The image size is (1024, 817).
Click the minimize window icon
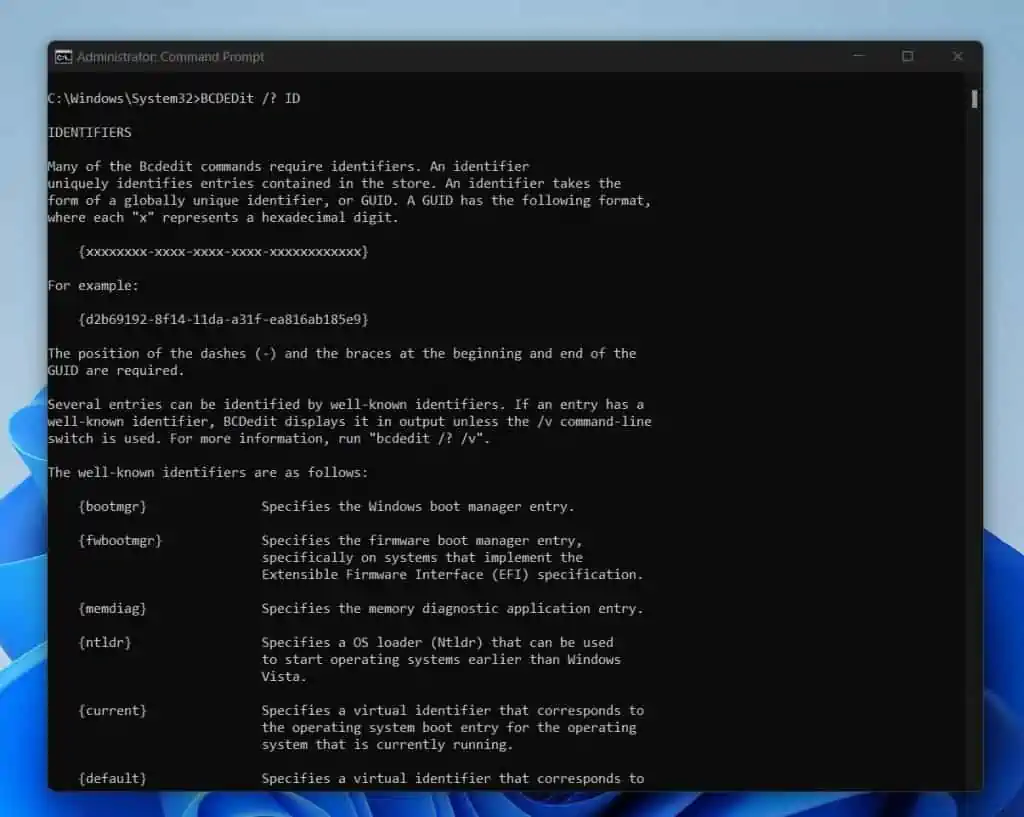[x=858, y=57]
